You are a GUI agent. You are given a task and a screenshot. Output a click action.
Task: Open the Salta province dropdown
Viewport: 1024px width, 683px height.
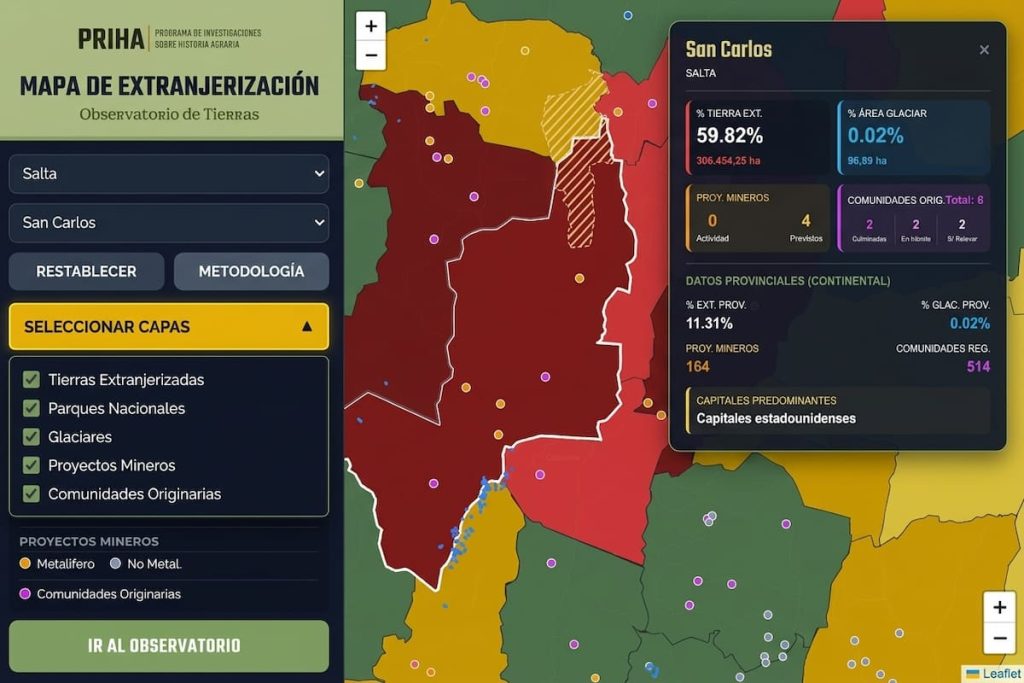coord(169,174)
